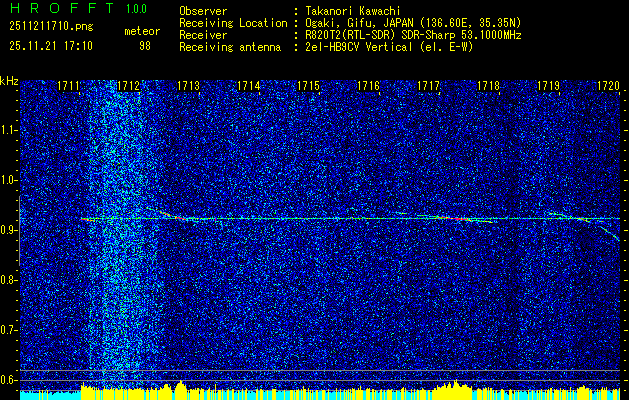Click the Receiving Location field label
The width and height of the screenshot is (629, 400).
(233, 23)
